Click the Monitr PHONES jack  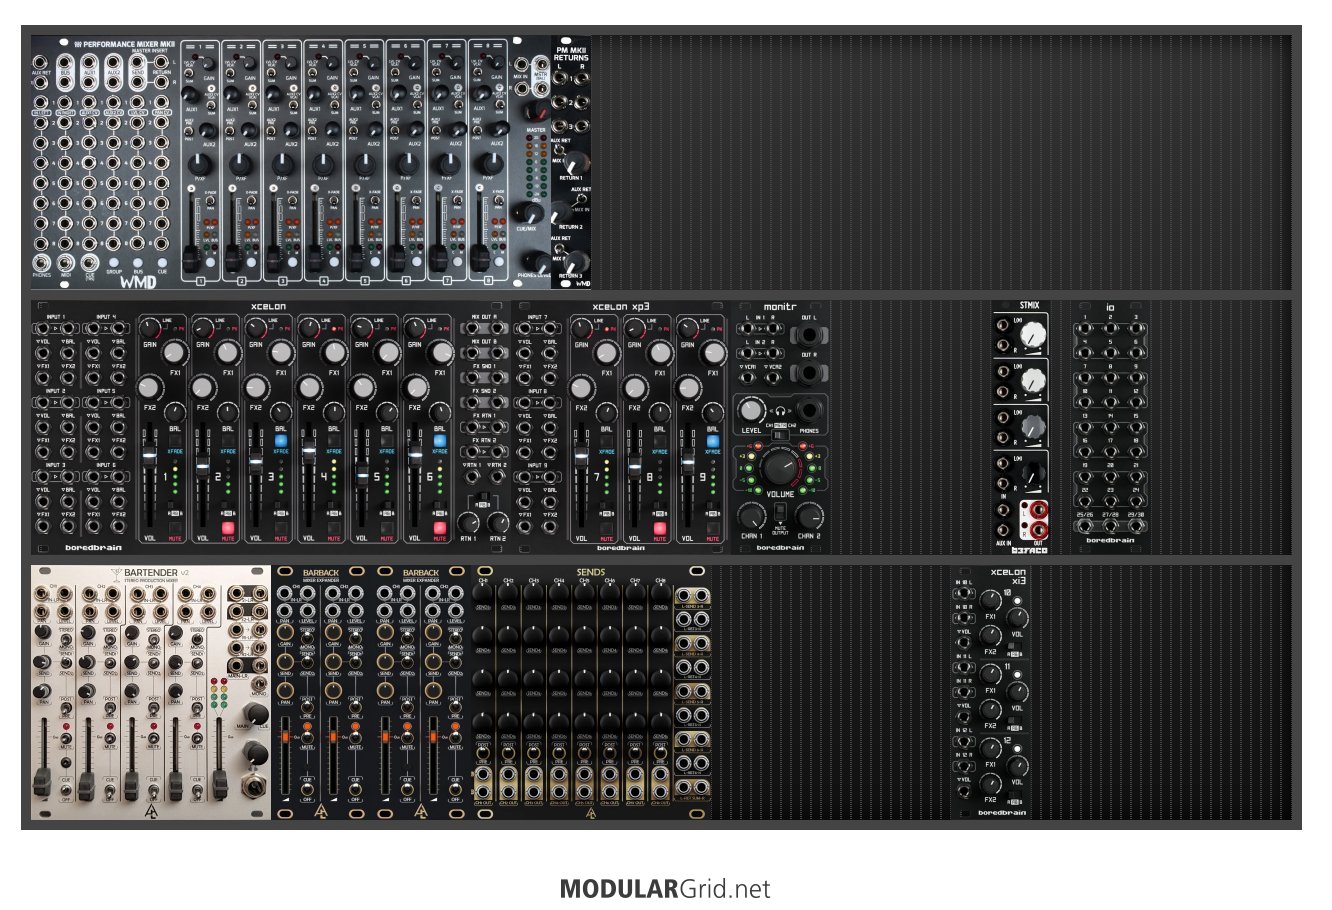(x=808, y=408)
